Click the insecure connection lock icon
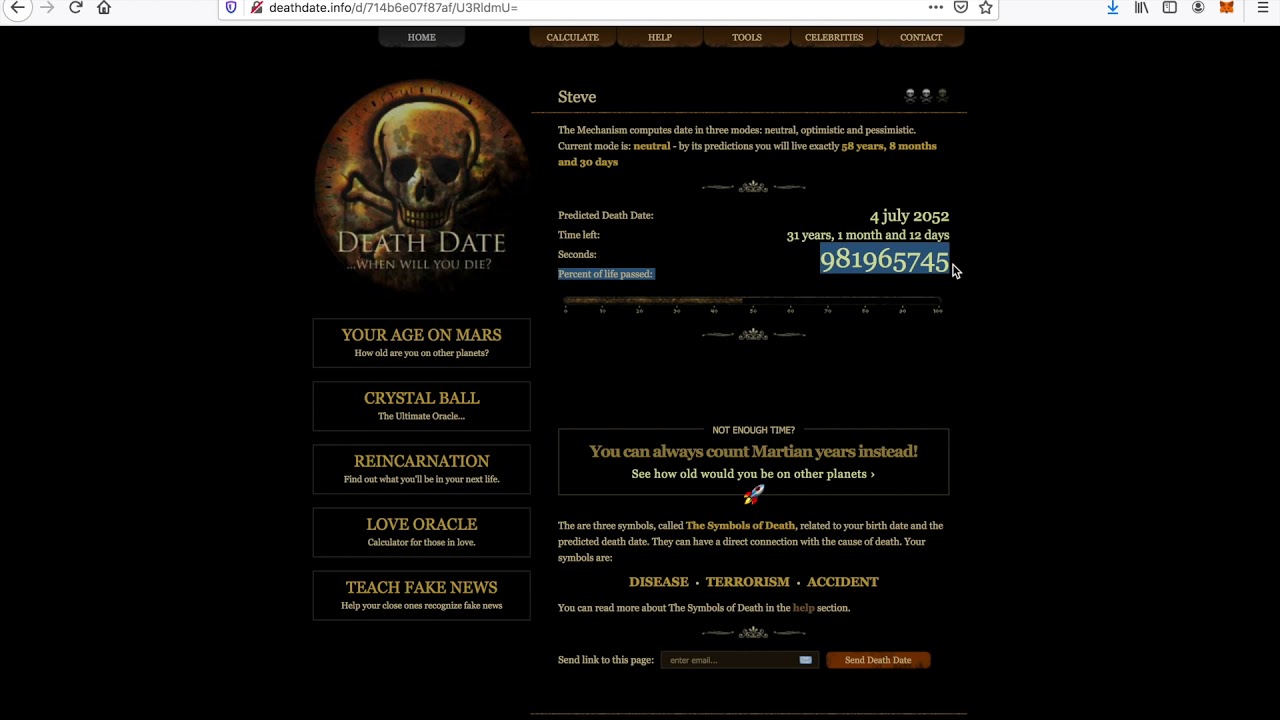This screenshot has width=1280, height=720. point(257,7)
